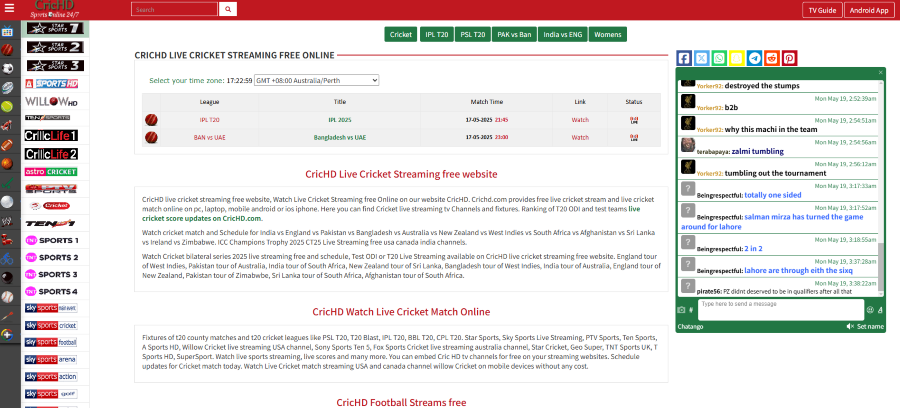Open the hamburger menu in the header
The image size is (900, 408).
click(x=9, y=9)
